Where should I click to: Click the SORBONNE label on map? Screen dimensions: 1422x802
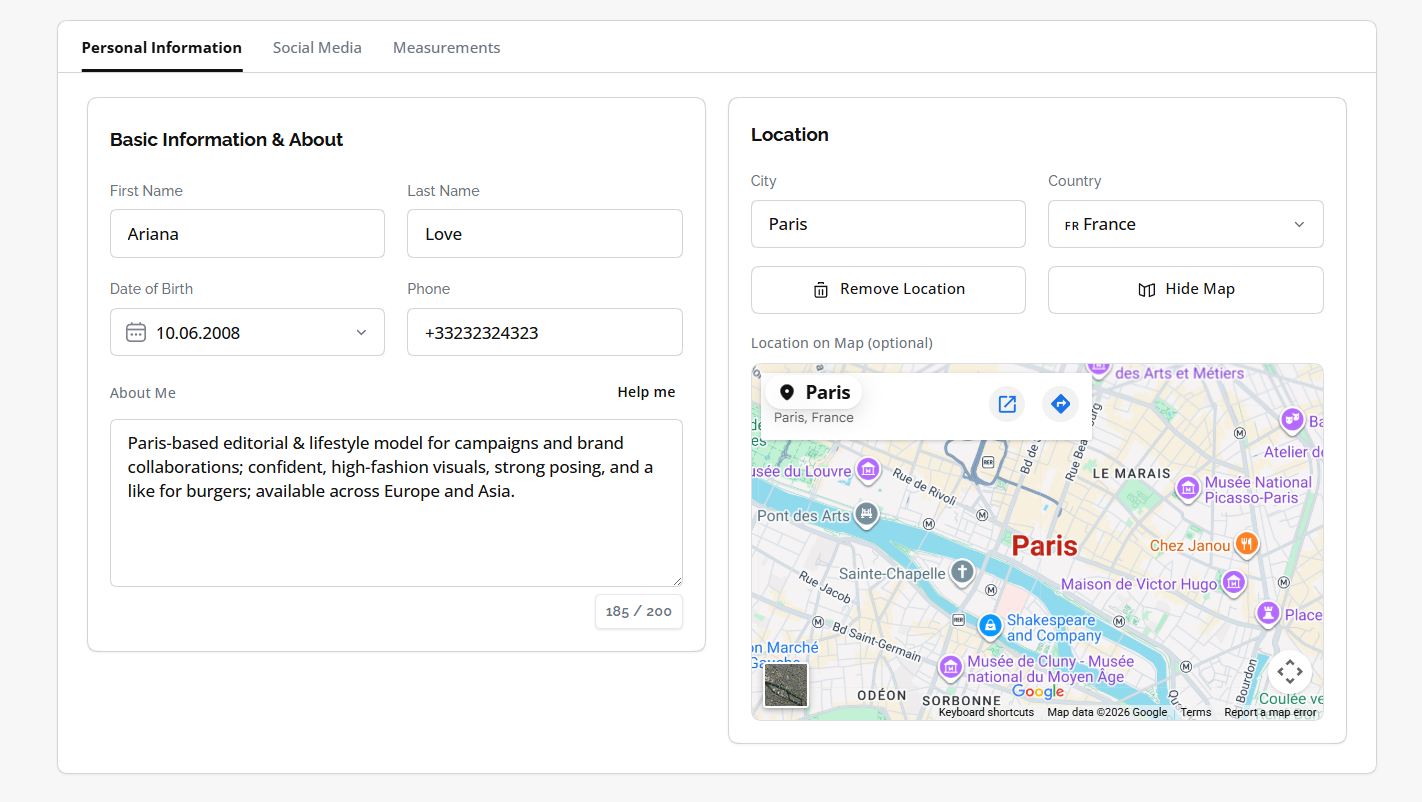point(961,700)
